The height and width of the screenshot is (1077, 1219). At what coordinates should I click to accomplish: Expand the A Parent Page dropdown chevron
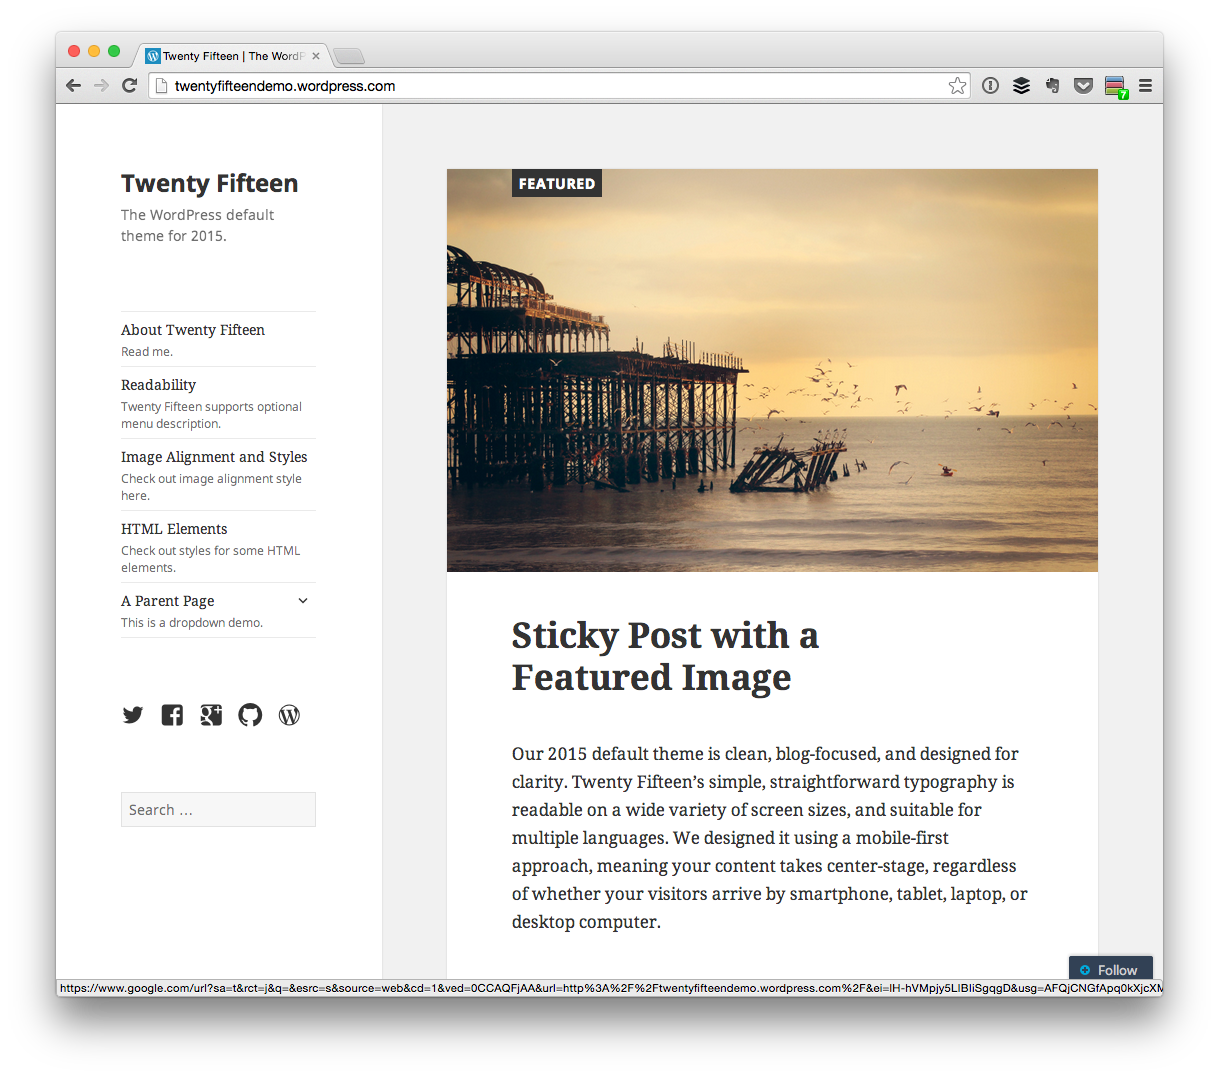pos(303,600)
